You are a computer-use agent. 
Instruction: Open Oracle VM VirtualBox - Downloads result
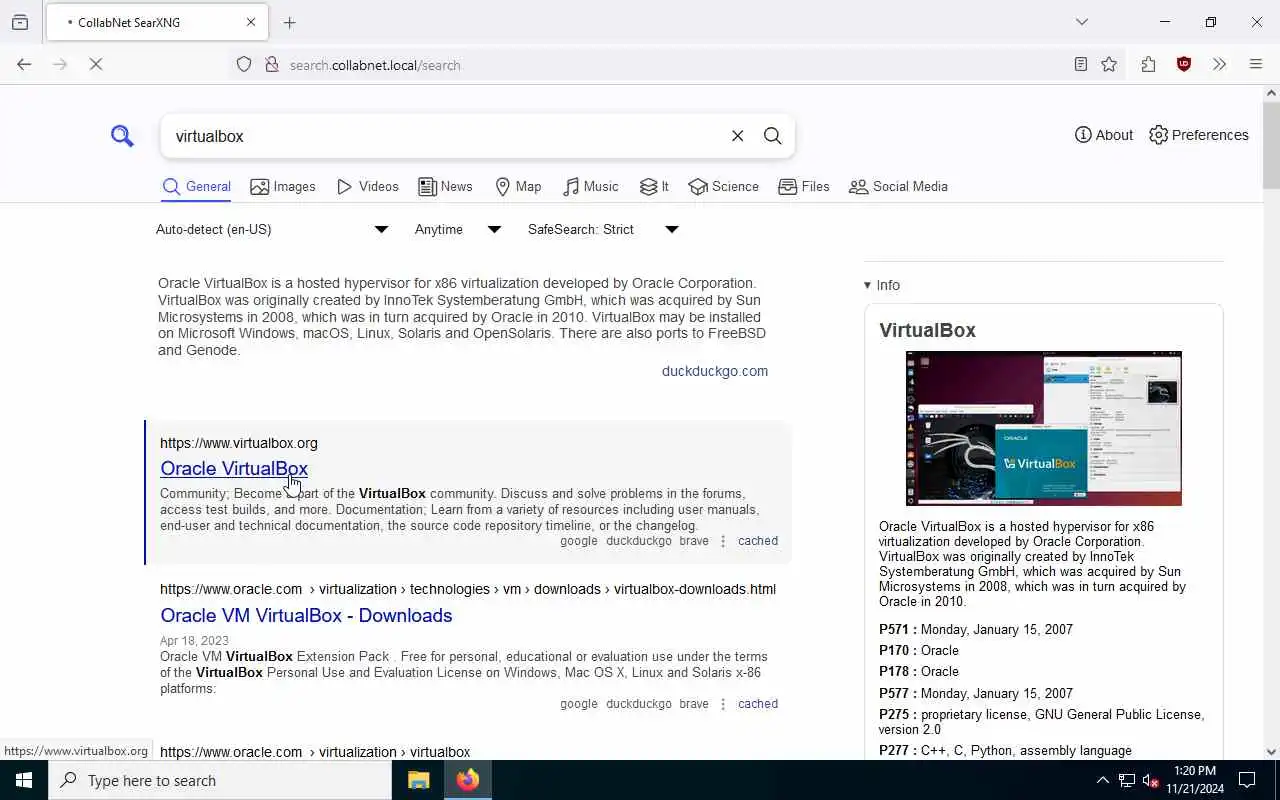pyautogui.click(x=306, y=615)
